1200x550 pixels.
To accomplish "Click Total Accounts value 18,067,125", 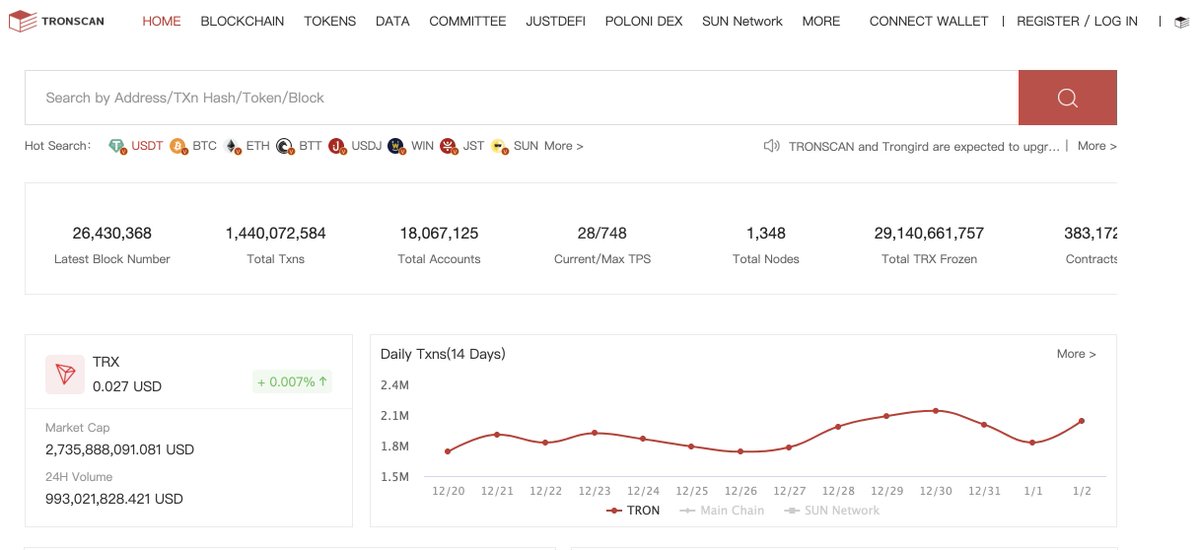I will 439,233.
